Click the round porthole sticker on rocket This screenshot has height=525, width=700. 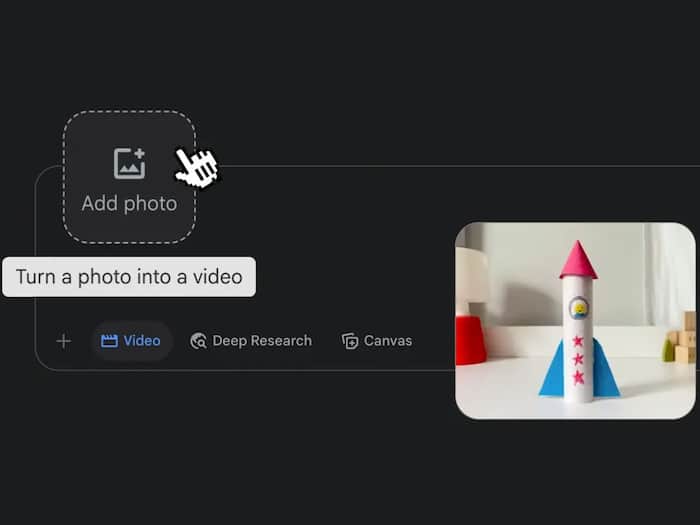[x=578, y=308]
